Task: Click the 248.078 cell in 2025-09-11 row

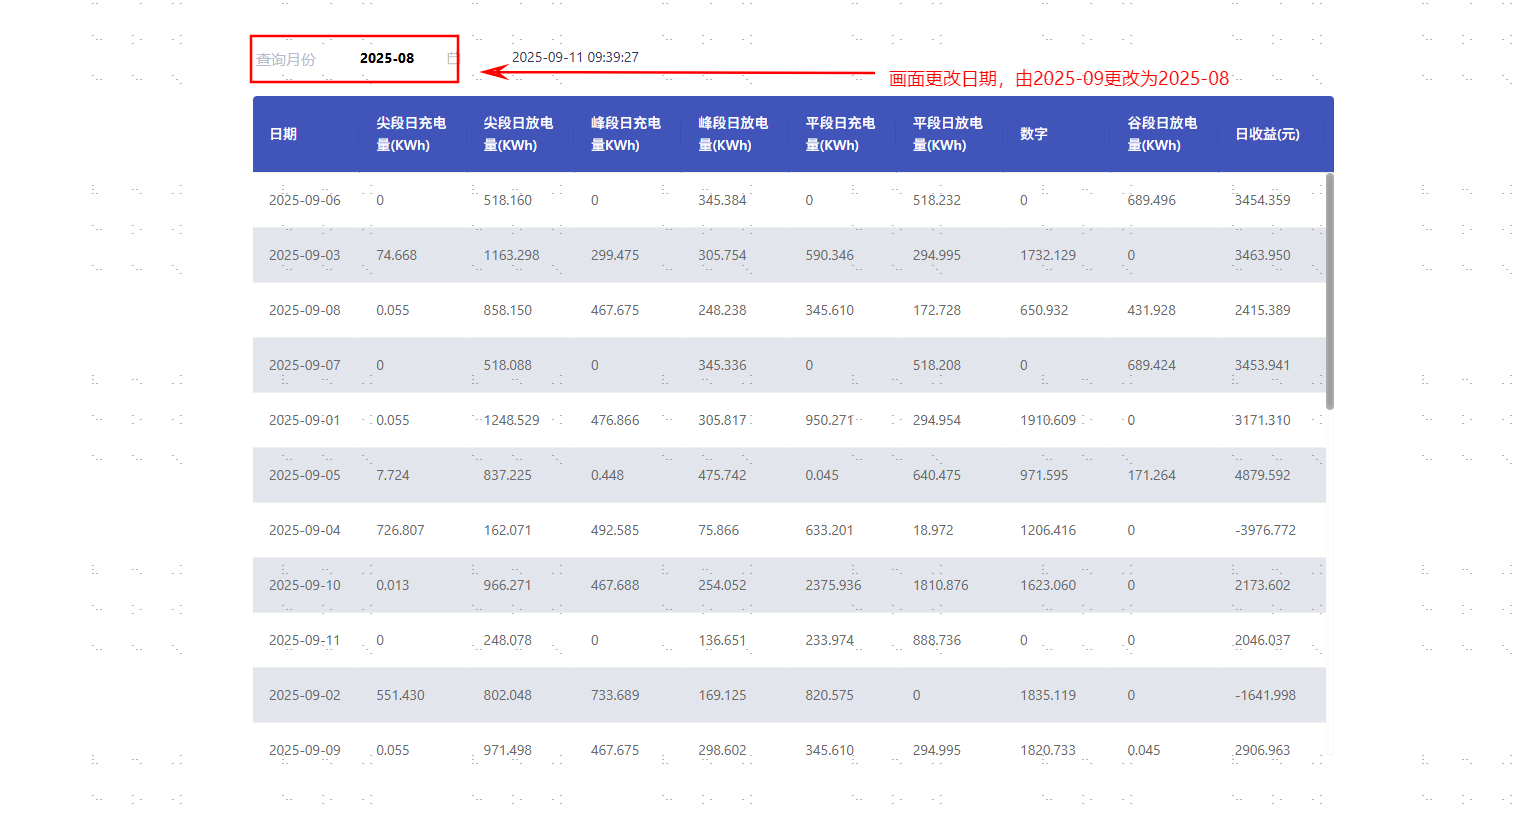Action: (508, 640)
